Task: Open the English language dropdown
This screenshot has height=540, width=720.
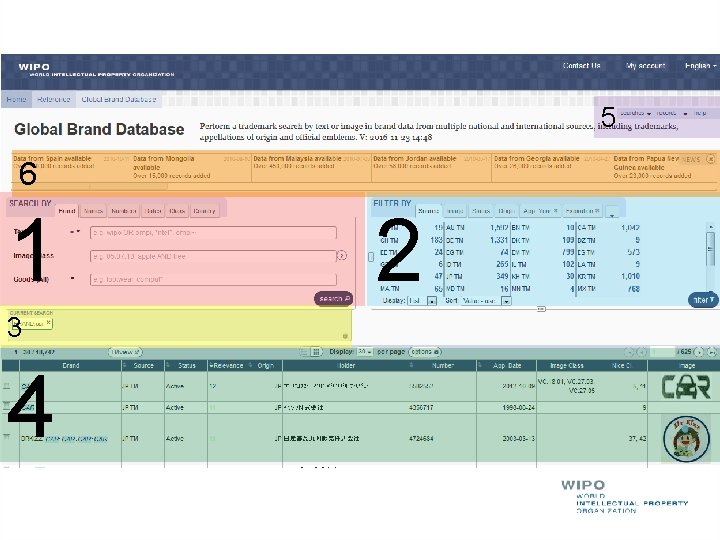Action: click(700, 66)
